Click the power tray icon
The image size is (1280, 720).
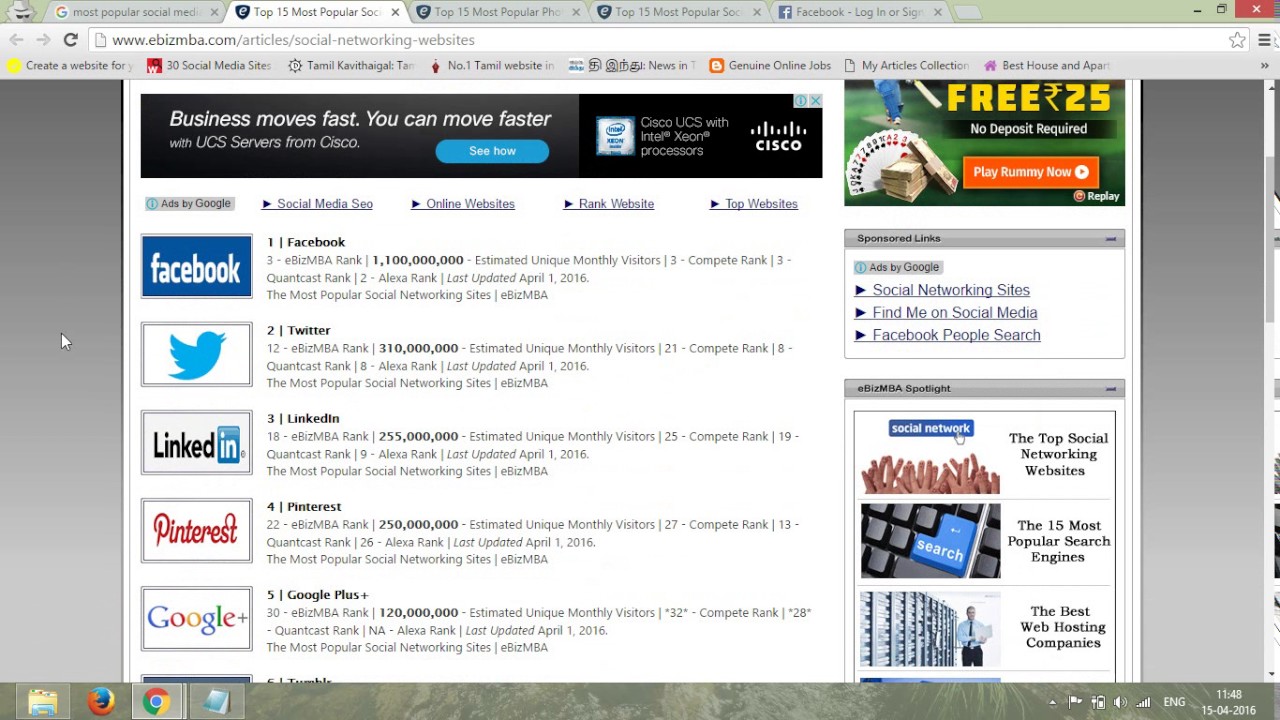[1098, 702]
